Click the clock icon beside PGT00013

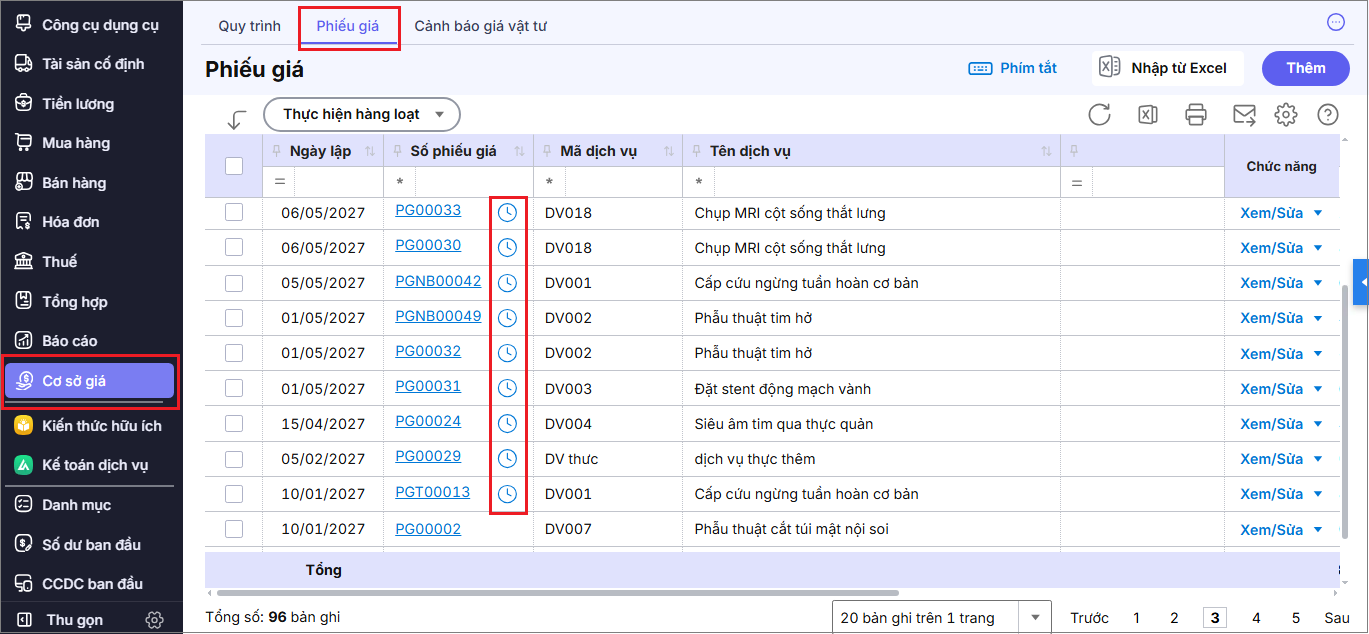508,493
